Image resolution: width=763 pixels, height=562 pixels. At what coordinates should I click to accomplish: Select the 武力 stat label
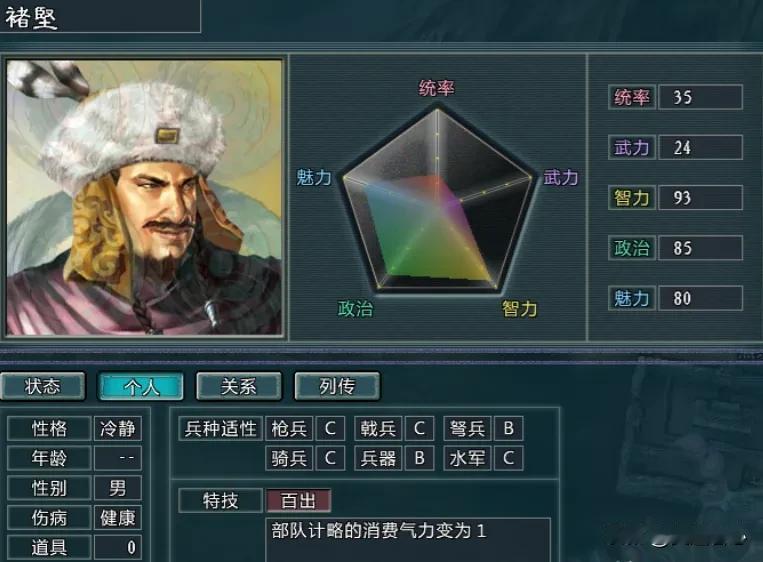pyautogui.click(x=632, y=147)
